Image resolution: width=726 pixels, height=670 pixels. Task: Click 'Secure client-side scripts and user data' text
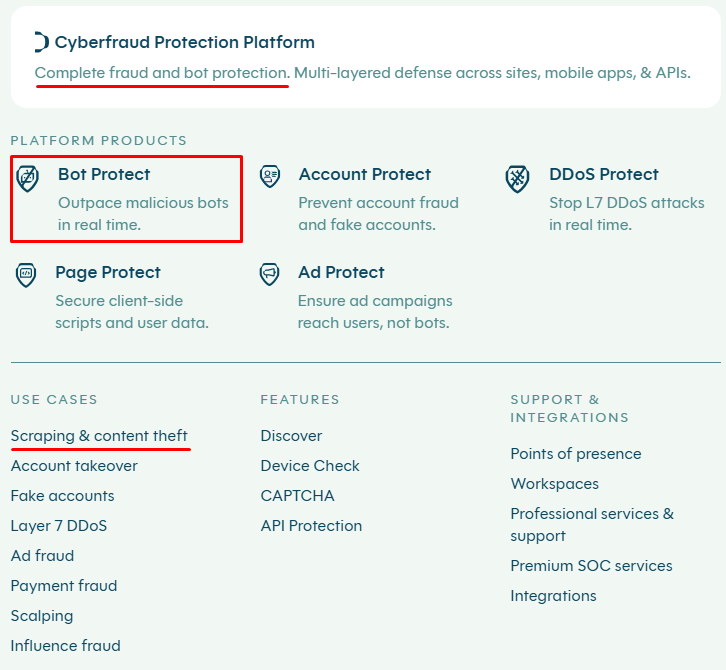pyautogui.click(x=132, y=312)
